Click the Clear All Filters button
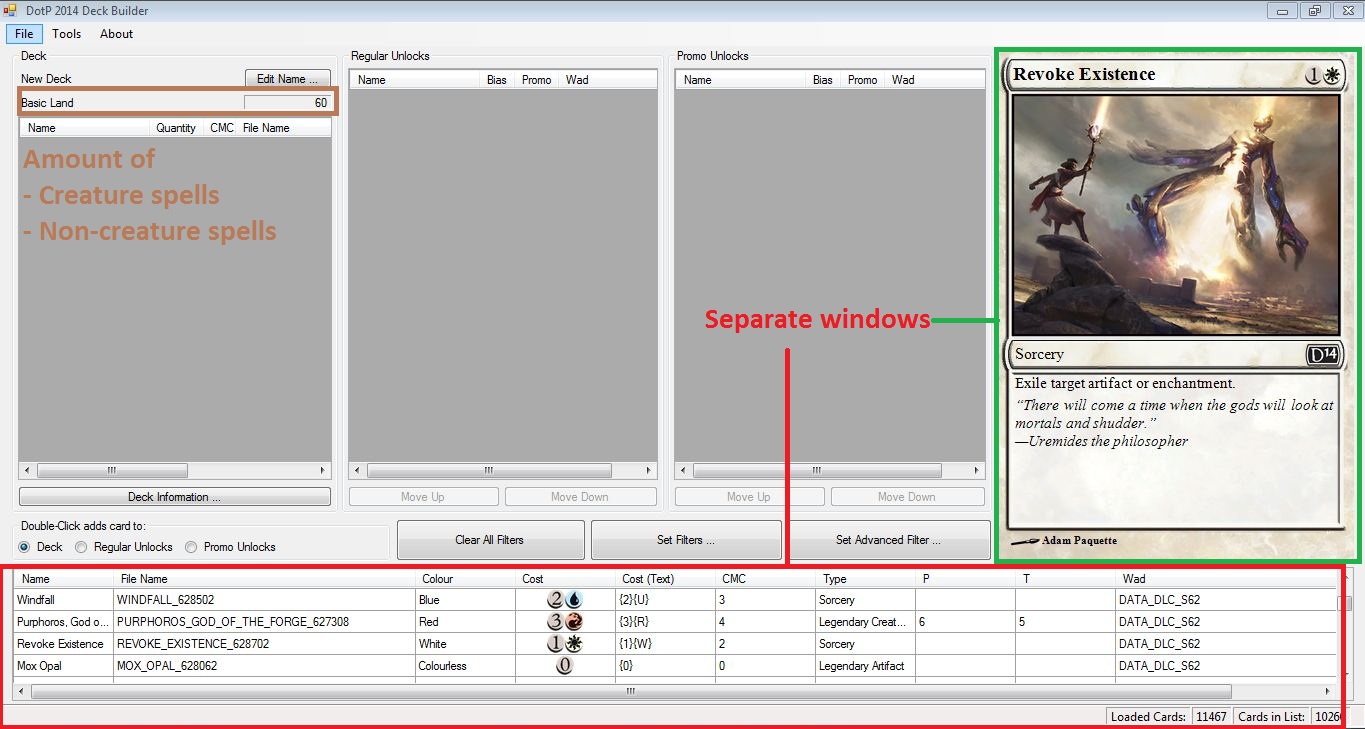The height and width of the screenshot is (729, 1365). pyautogui.click(x=490, y=540)
